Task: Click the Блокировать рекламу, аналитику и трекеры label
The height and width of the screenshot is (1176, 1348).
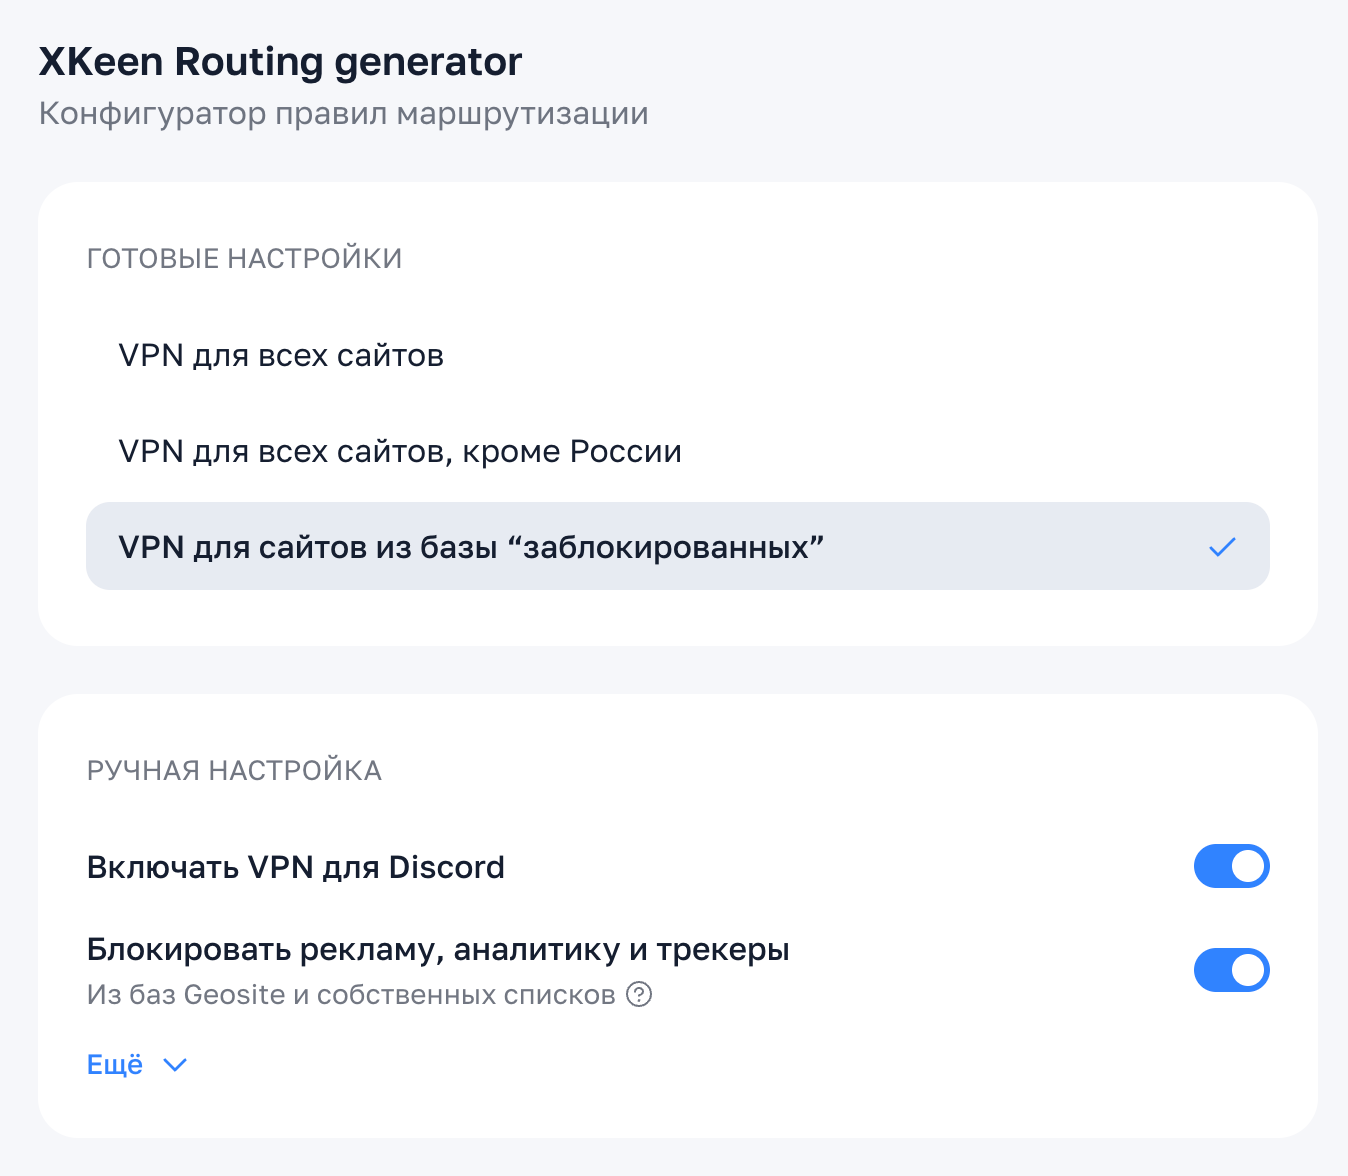Action: (x=438, y=949)
